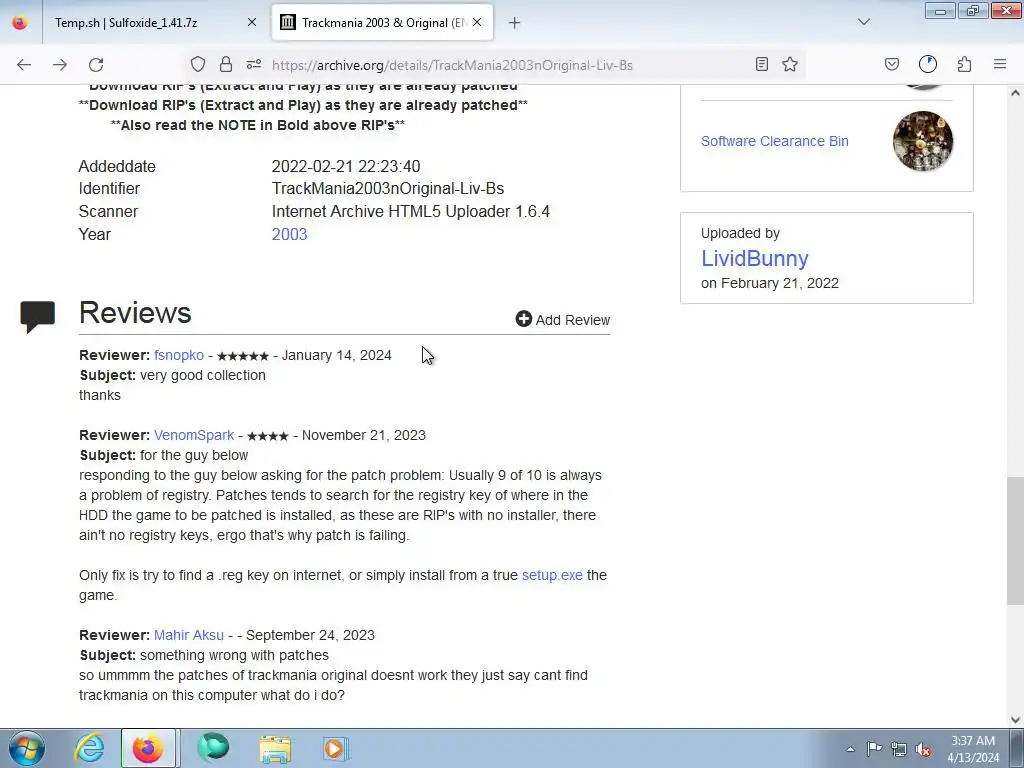Viewport: 1024px width, 768px height.
Task: Select Firefox in the taskbar
Action: (x=148, y=748)
